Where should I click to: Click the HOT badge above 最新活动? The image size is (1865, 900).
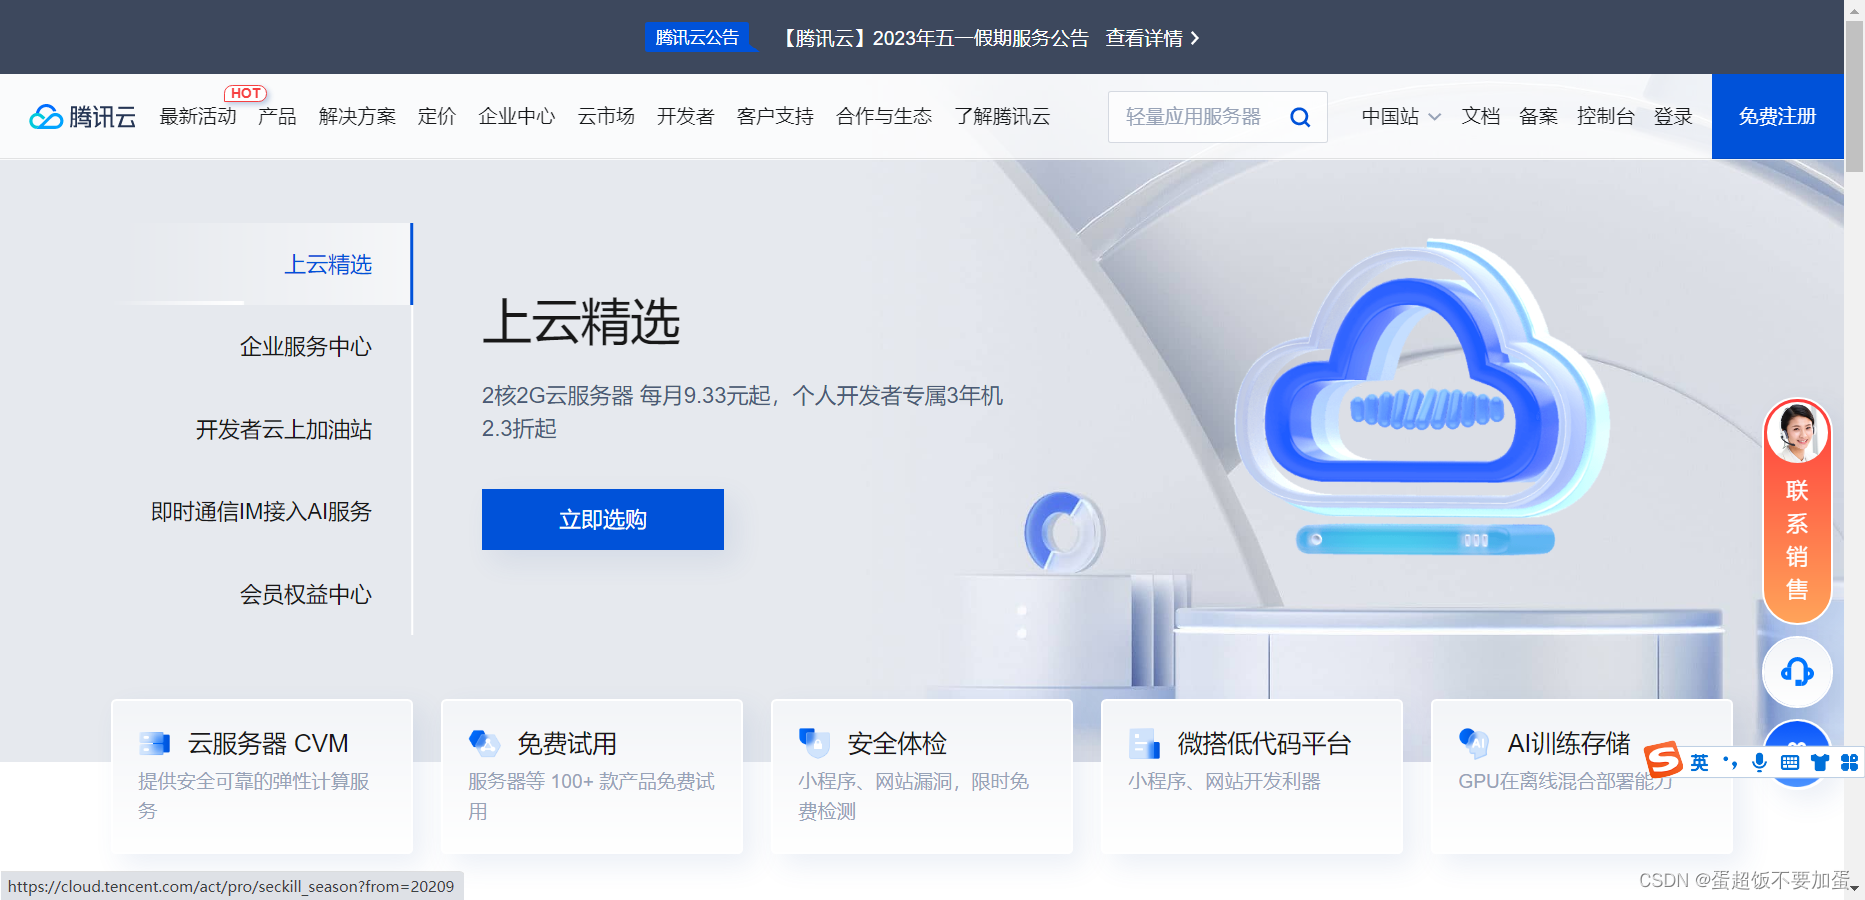pos(245,93)
